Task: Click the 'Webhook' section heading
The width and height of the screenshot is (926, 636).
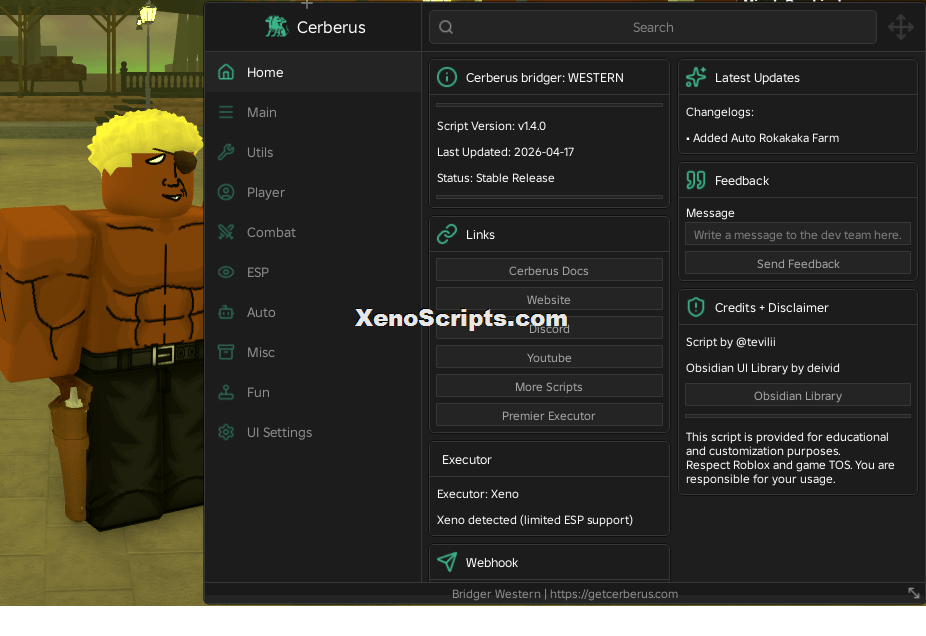Action: [492, 562]
